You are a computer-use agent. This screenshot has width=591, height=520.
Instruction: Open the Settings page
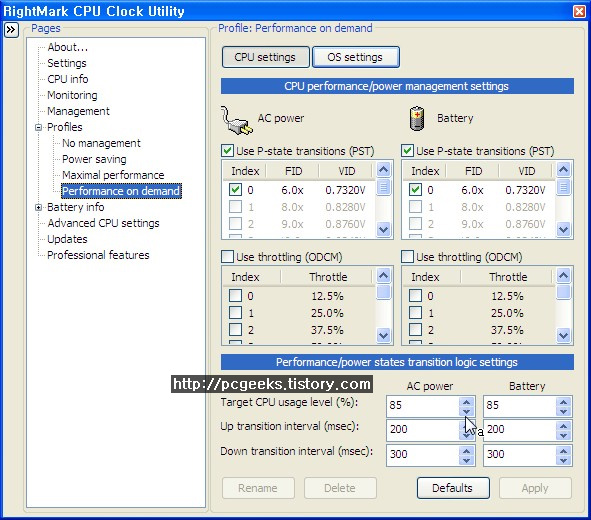tap(67, 63)
